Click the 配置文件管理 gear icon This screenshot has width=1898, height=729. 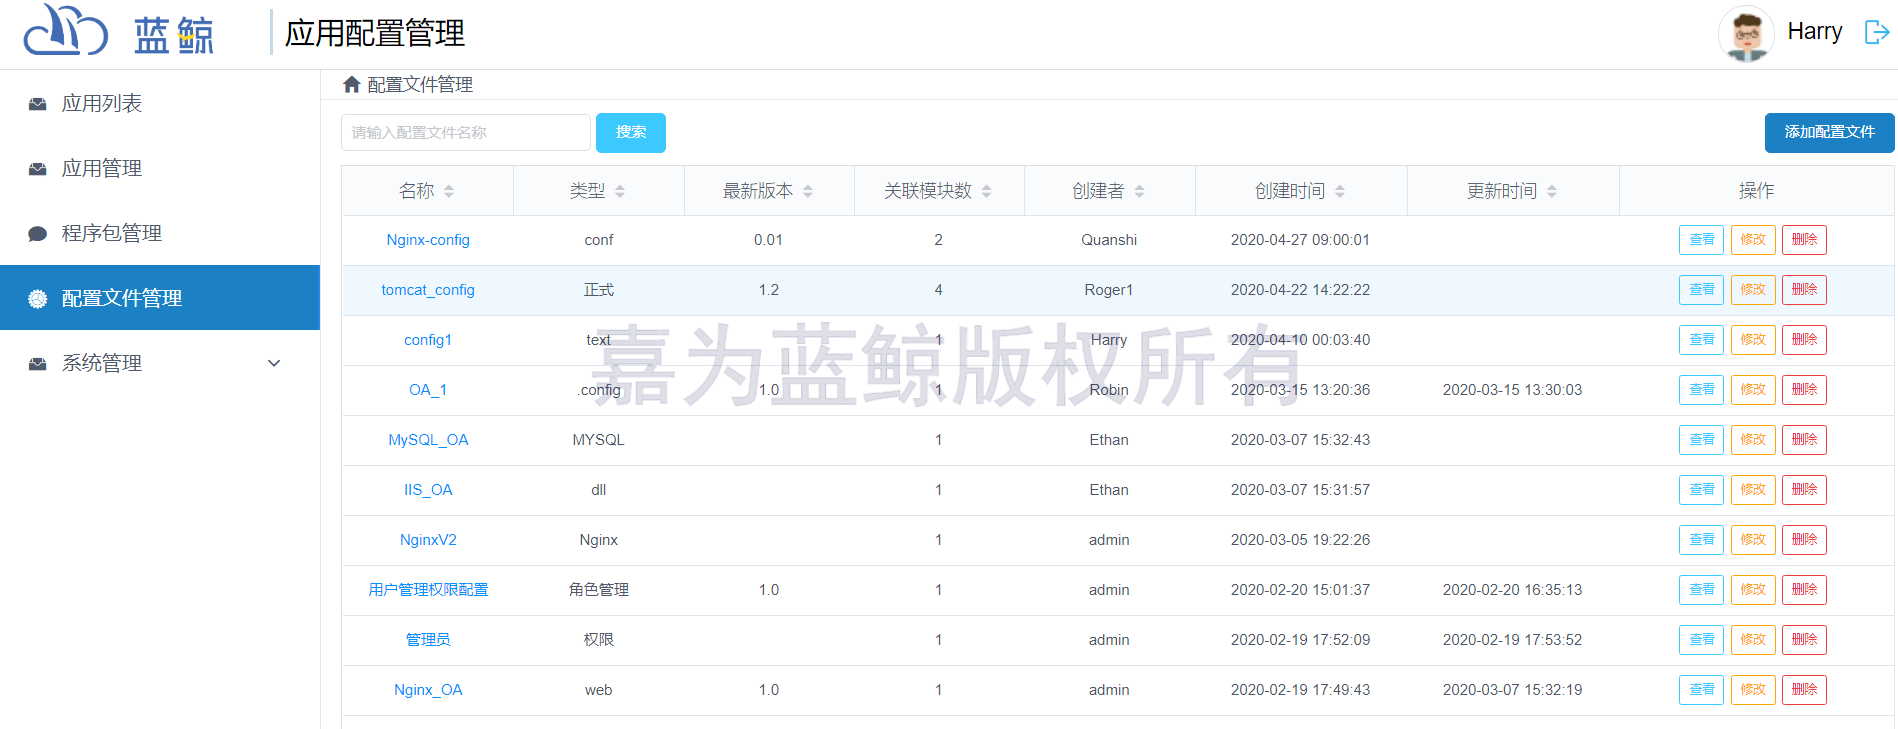[x=38, y=298]
